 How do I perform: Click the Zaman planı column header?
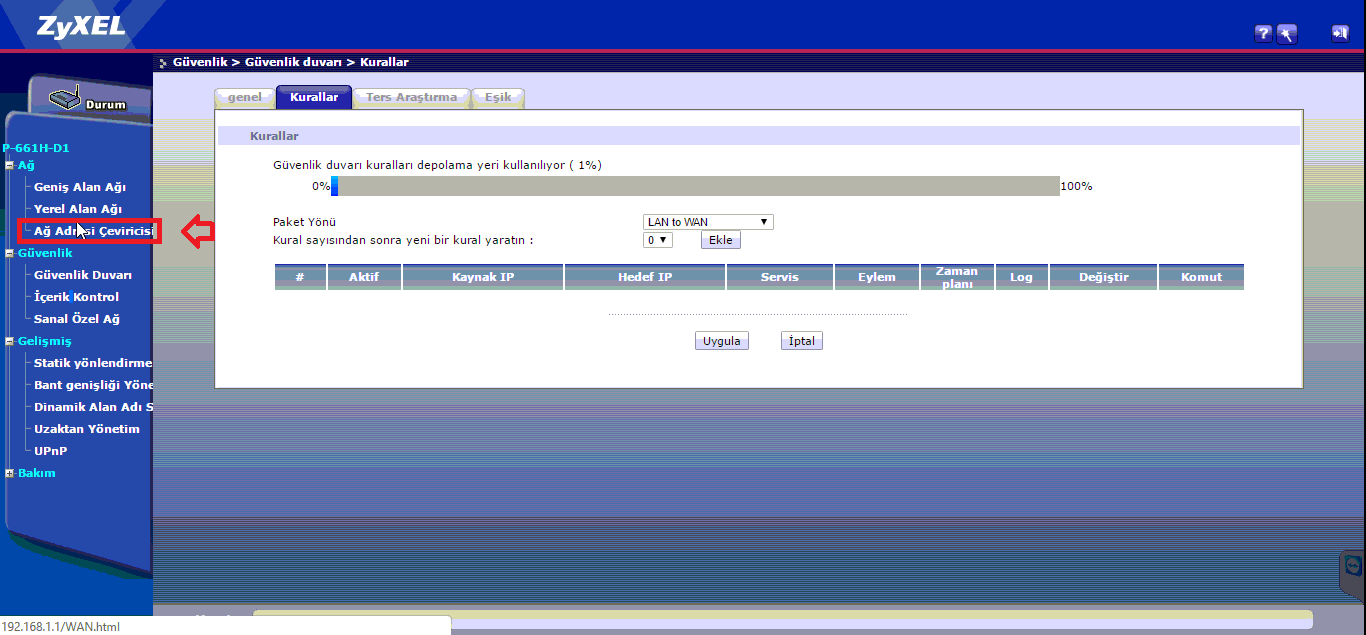point(957,277)
